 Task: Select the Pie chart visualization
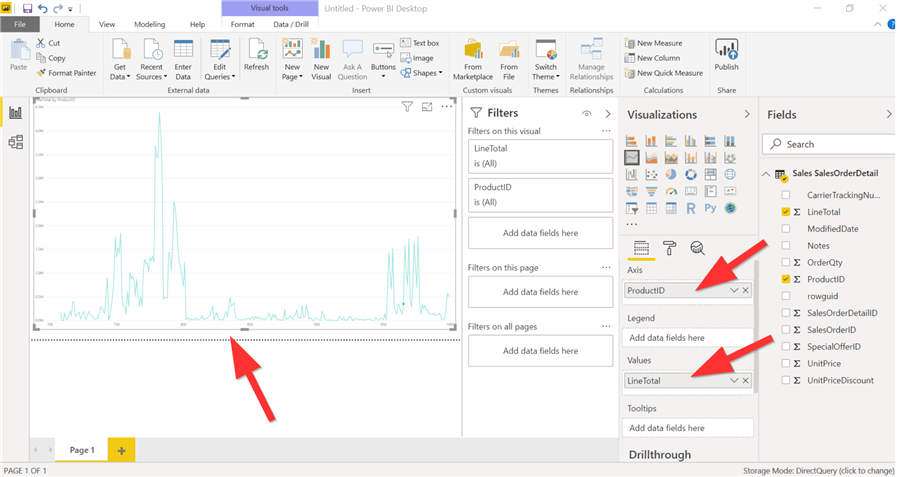[x=671, y=174]
